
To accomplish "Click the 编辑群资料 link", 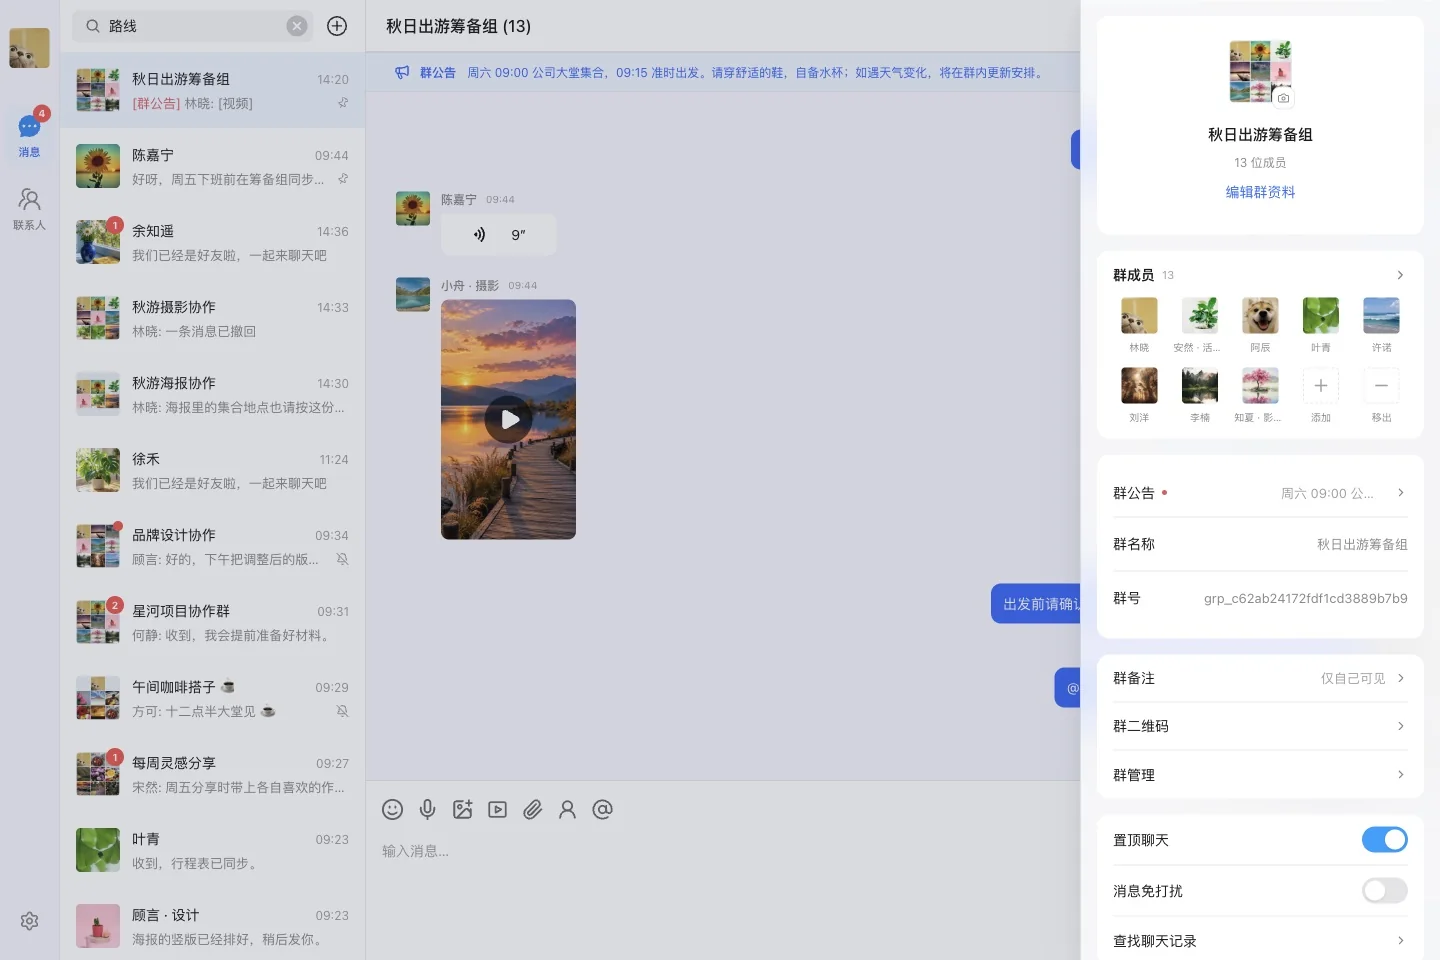I will 1260,192.
